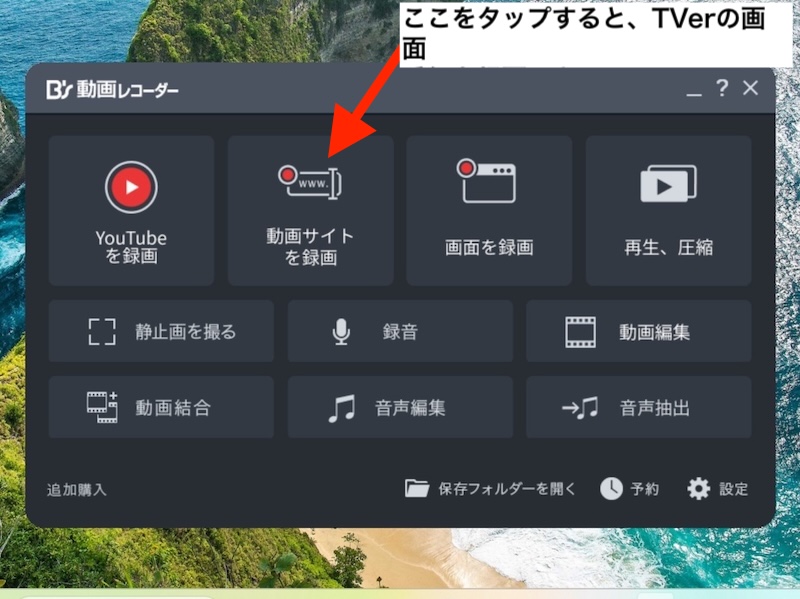Click the YouTube record play icon

(131, 186)
